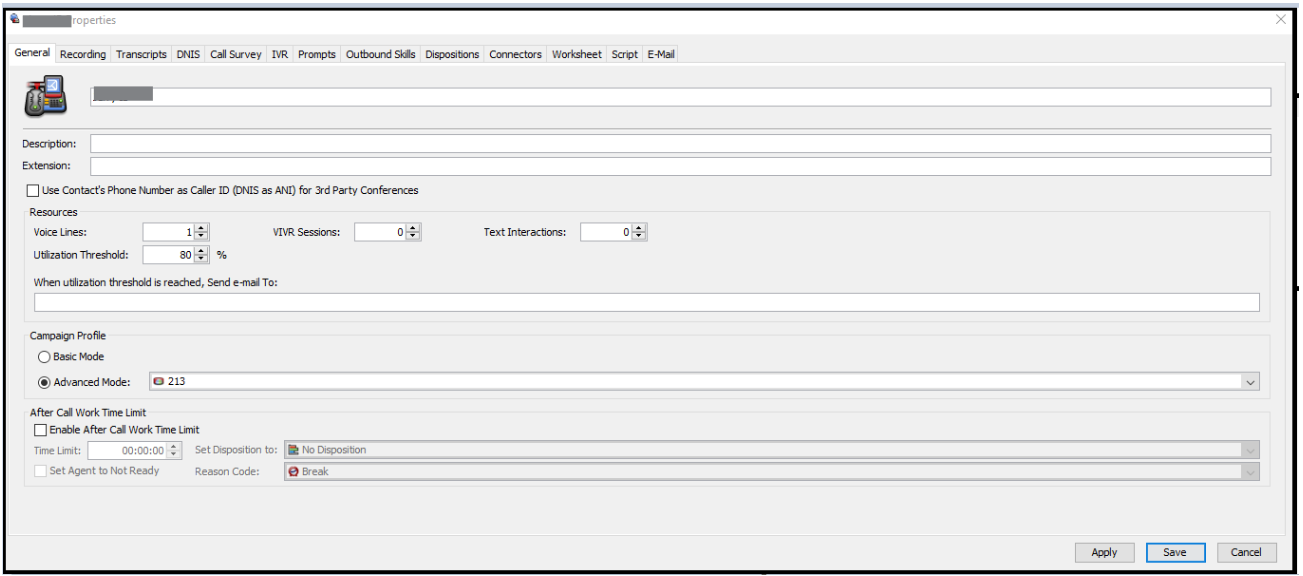Screen dimensions: 1303x576
Task: Decrease VIVR Sessions with down arrow
Action: click(x=413, y=237)
